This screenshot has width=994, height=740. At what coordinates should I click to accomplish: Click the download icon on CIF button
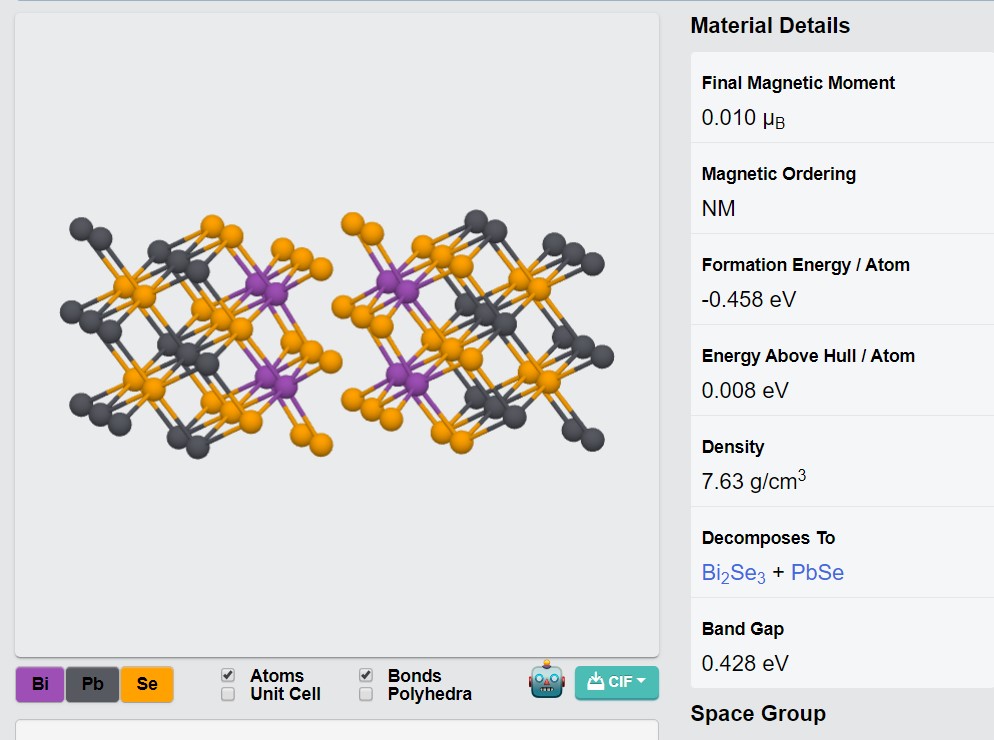pyautogui.click(x=595, y=682)
